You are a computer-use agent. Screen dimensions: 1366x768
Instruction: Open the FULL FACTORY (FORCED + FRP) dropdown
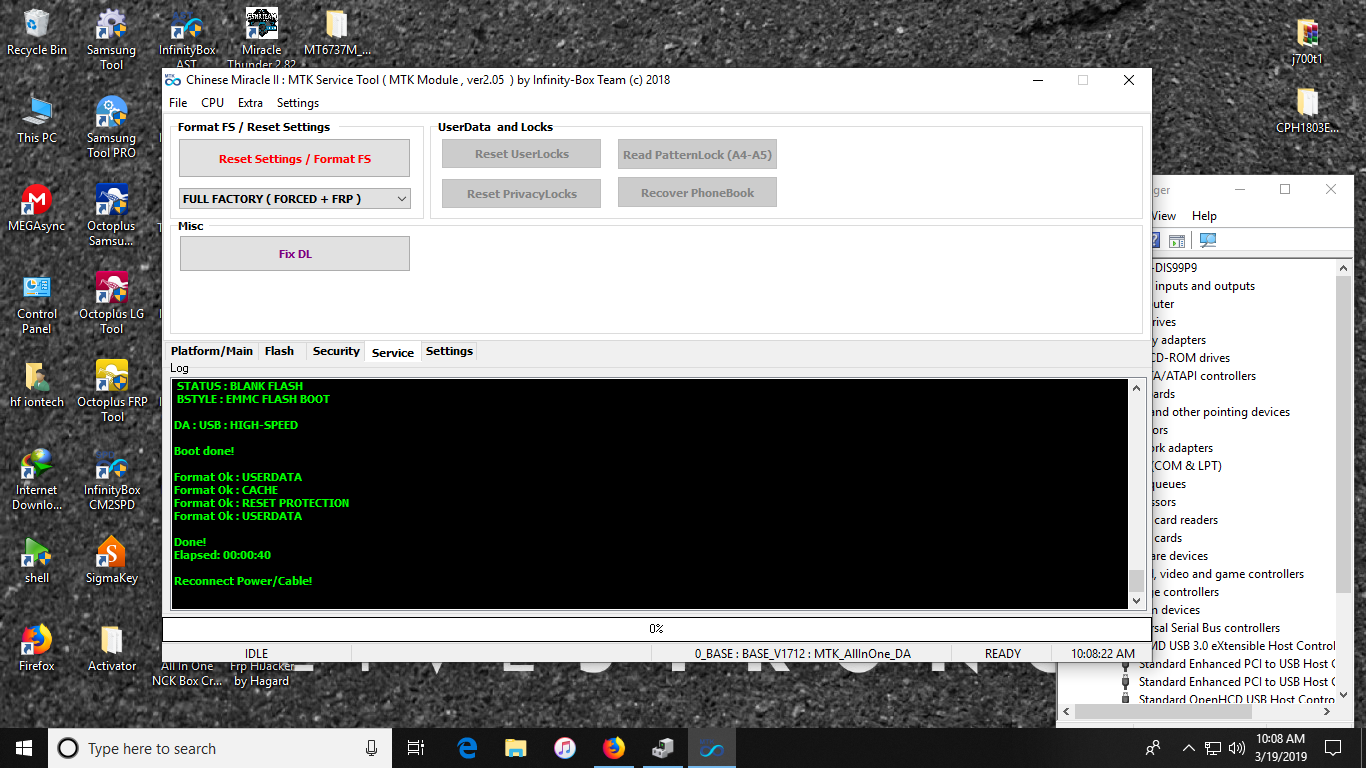[x=295, y=199]
